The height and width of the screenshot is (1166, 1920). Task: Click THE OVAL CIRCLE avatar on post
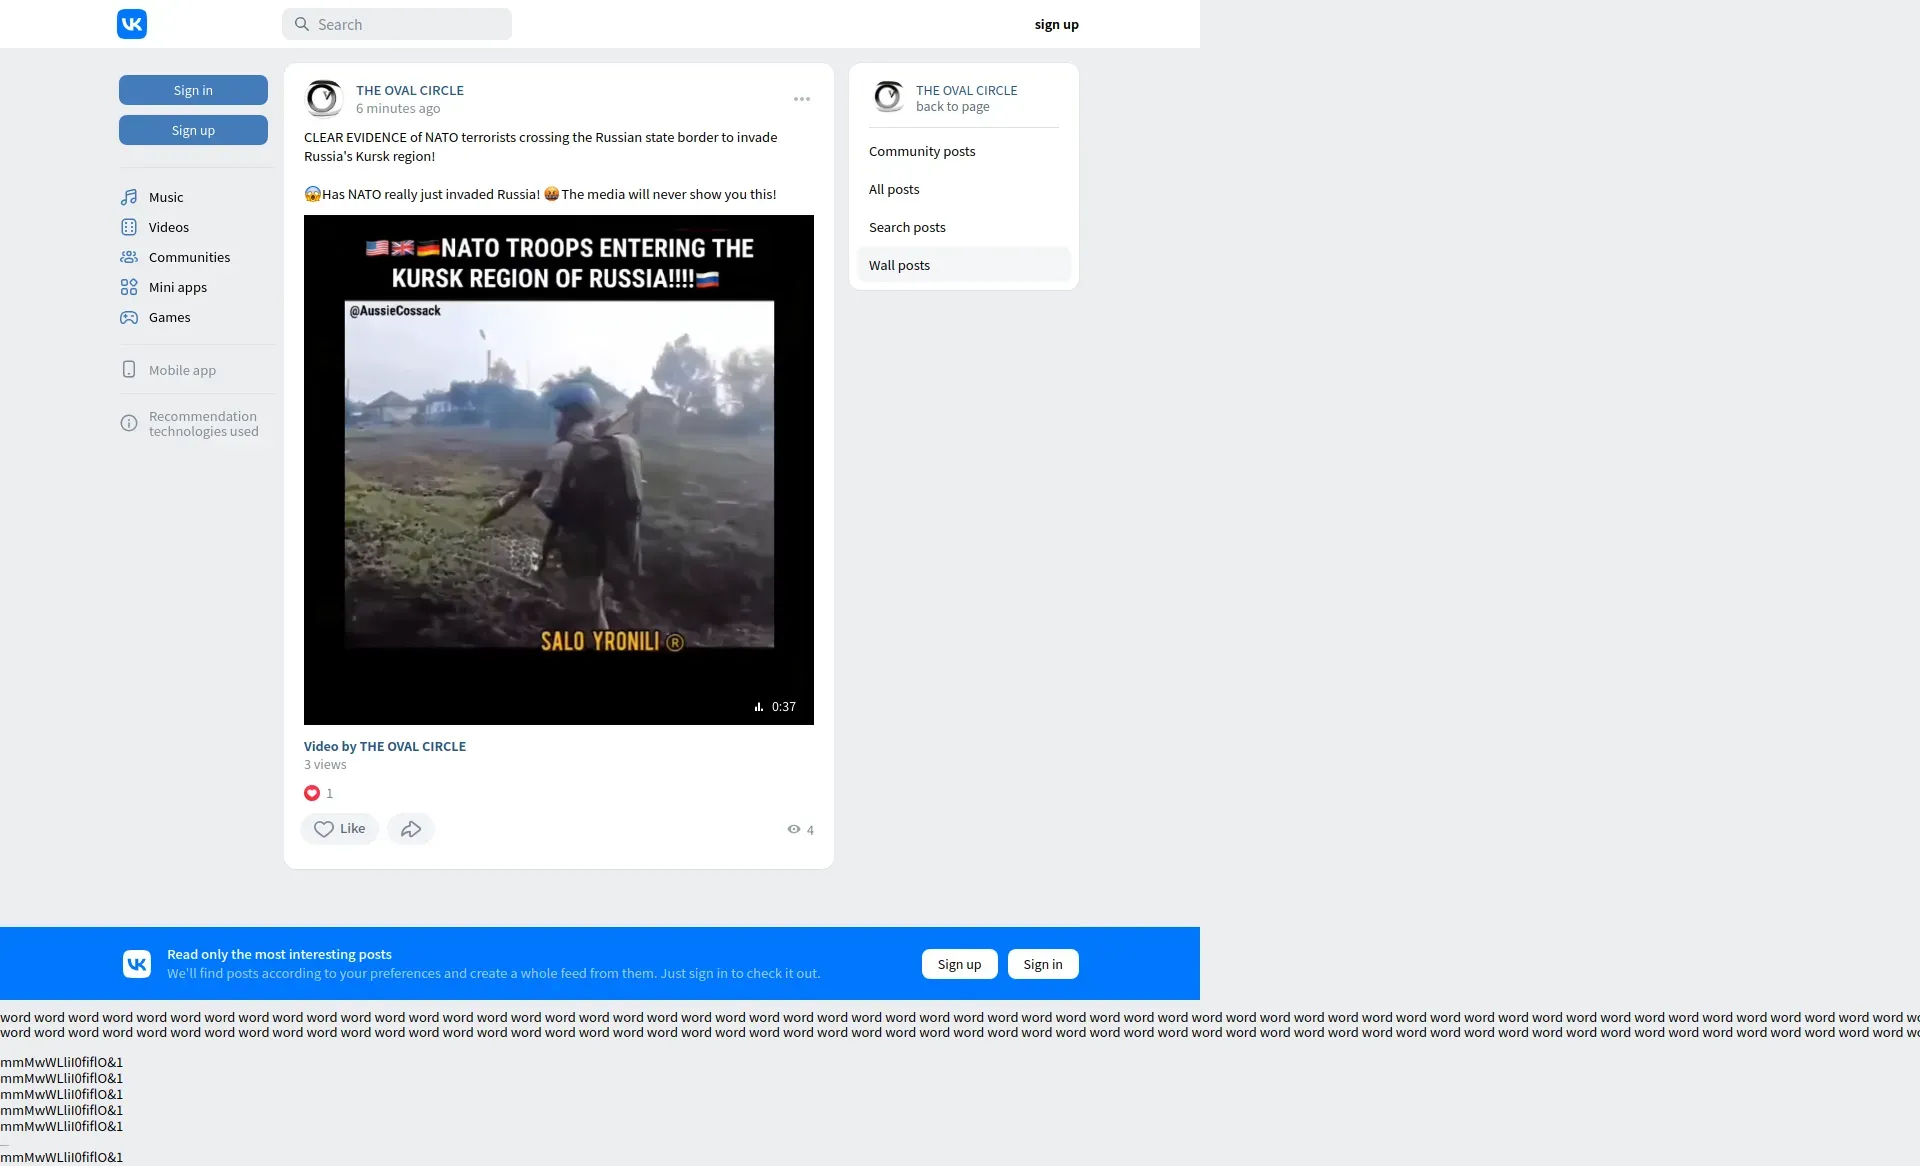tap(324, 98)
